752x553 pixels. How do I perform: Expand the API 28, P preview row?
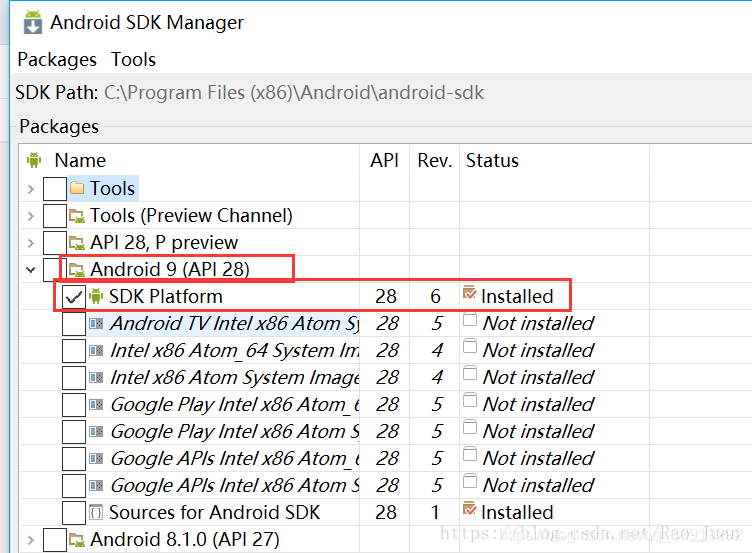[x=31, y=243]
